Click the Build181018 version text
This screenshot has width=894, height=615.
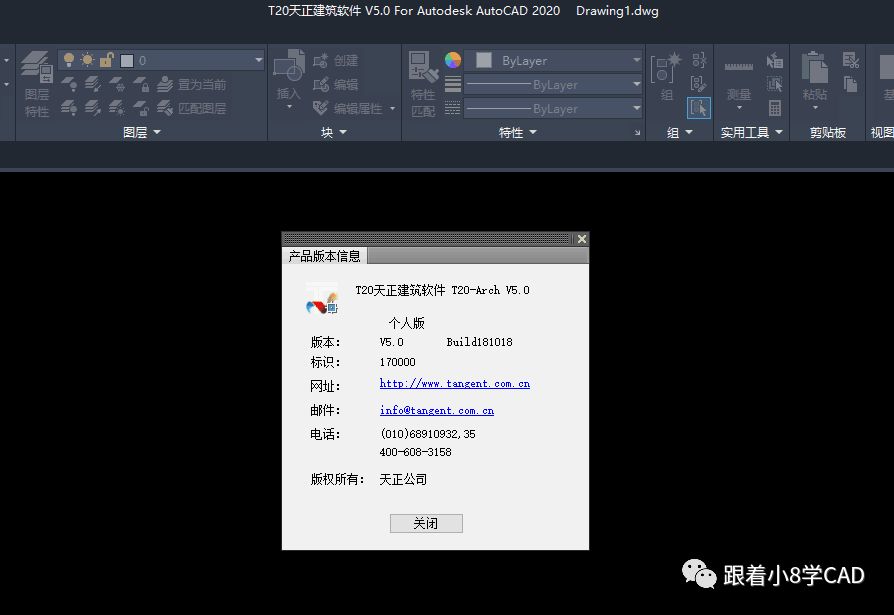coord(479,342)
